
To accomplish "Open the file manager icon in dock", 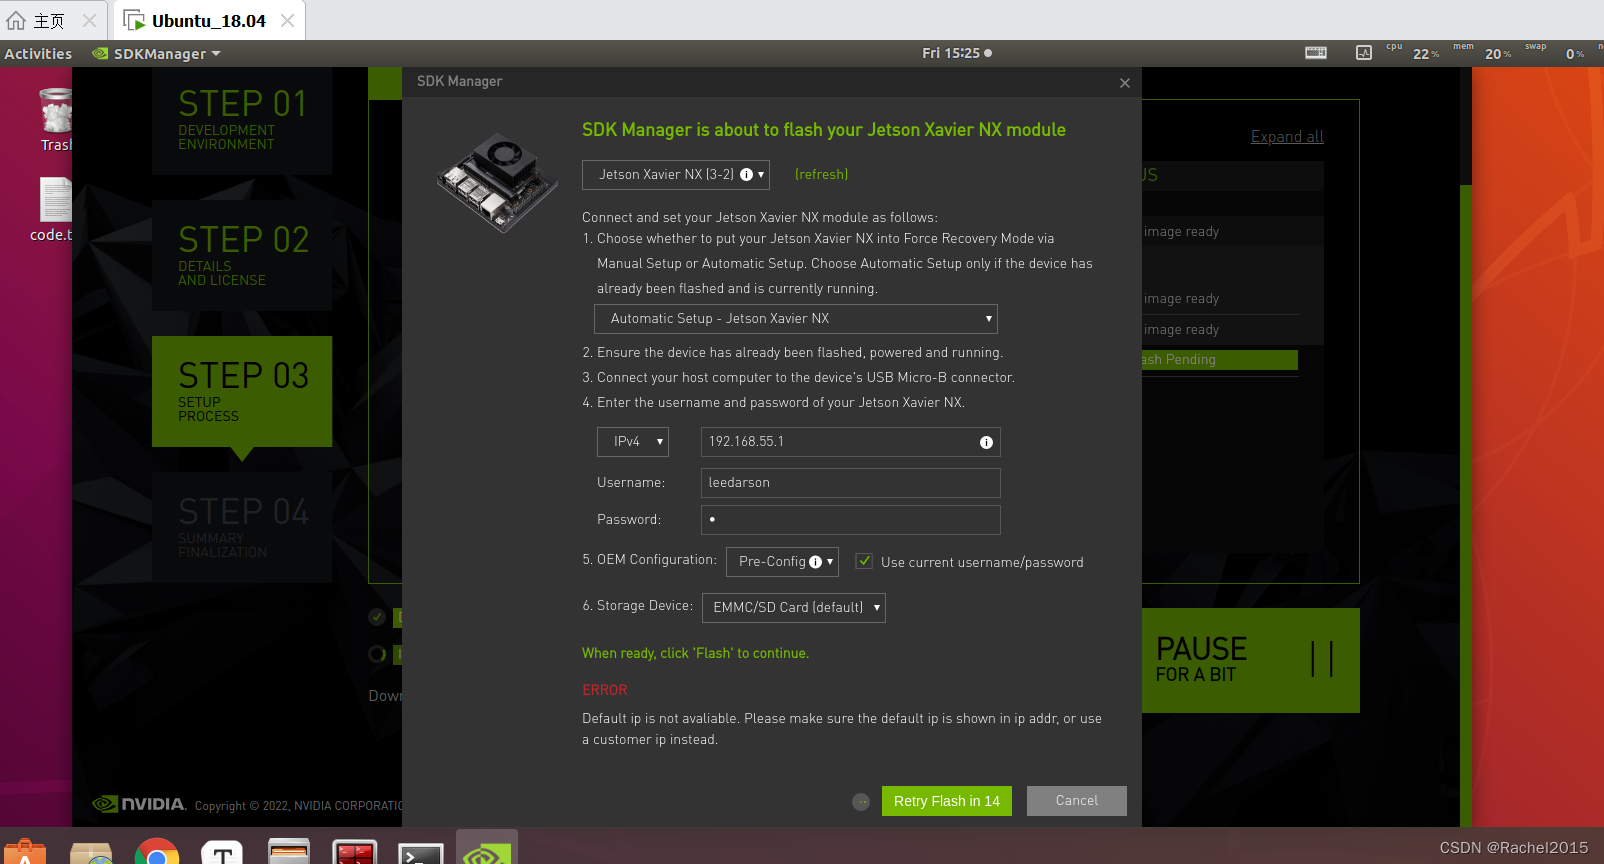I will 289,851.
